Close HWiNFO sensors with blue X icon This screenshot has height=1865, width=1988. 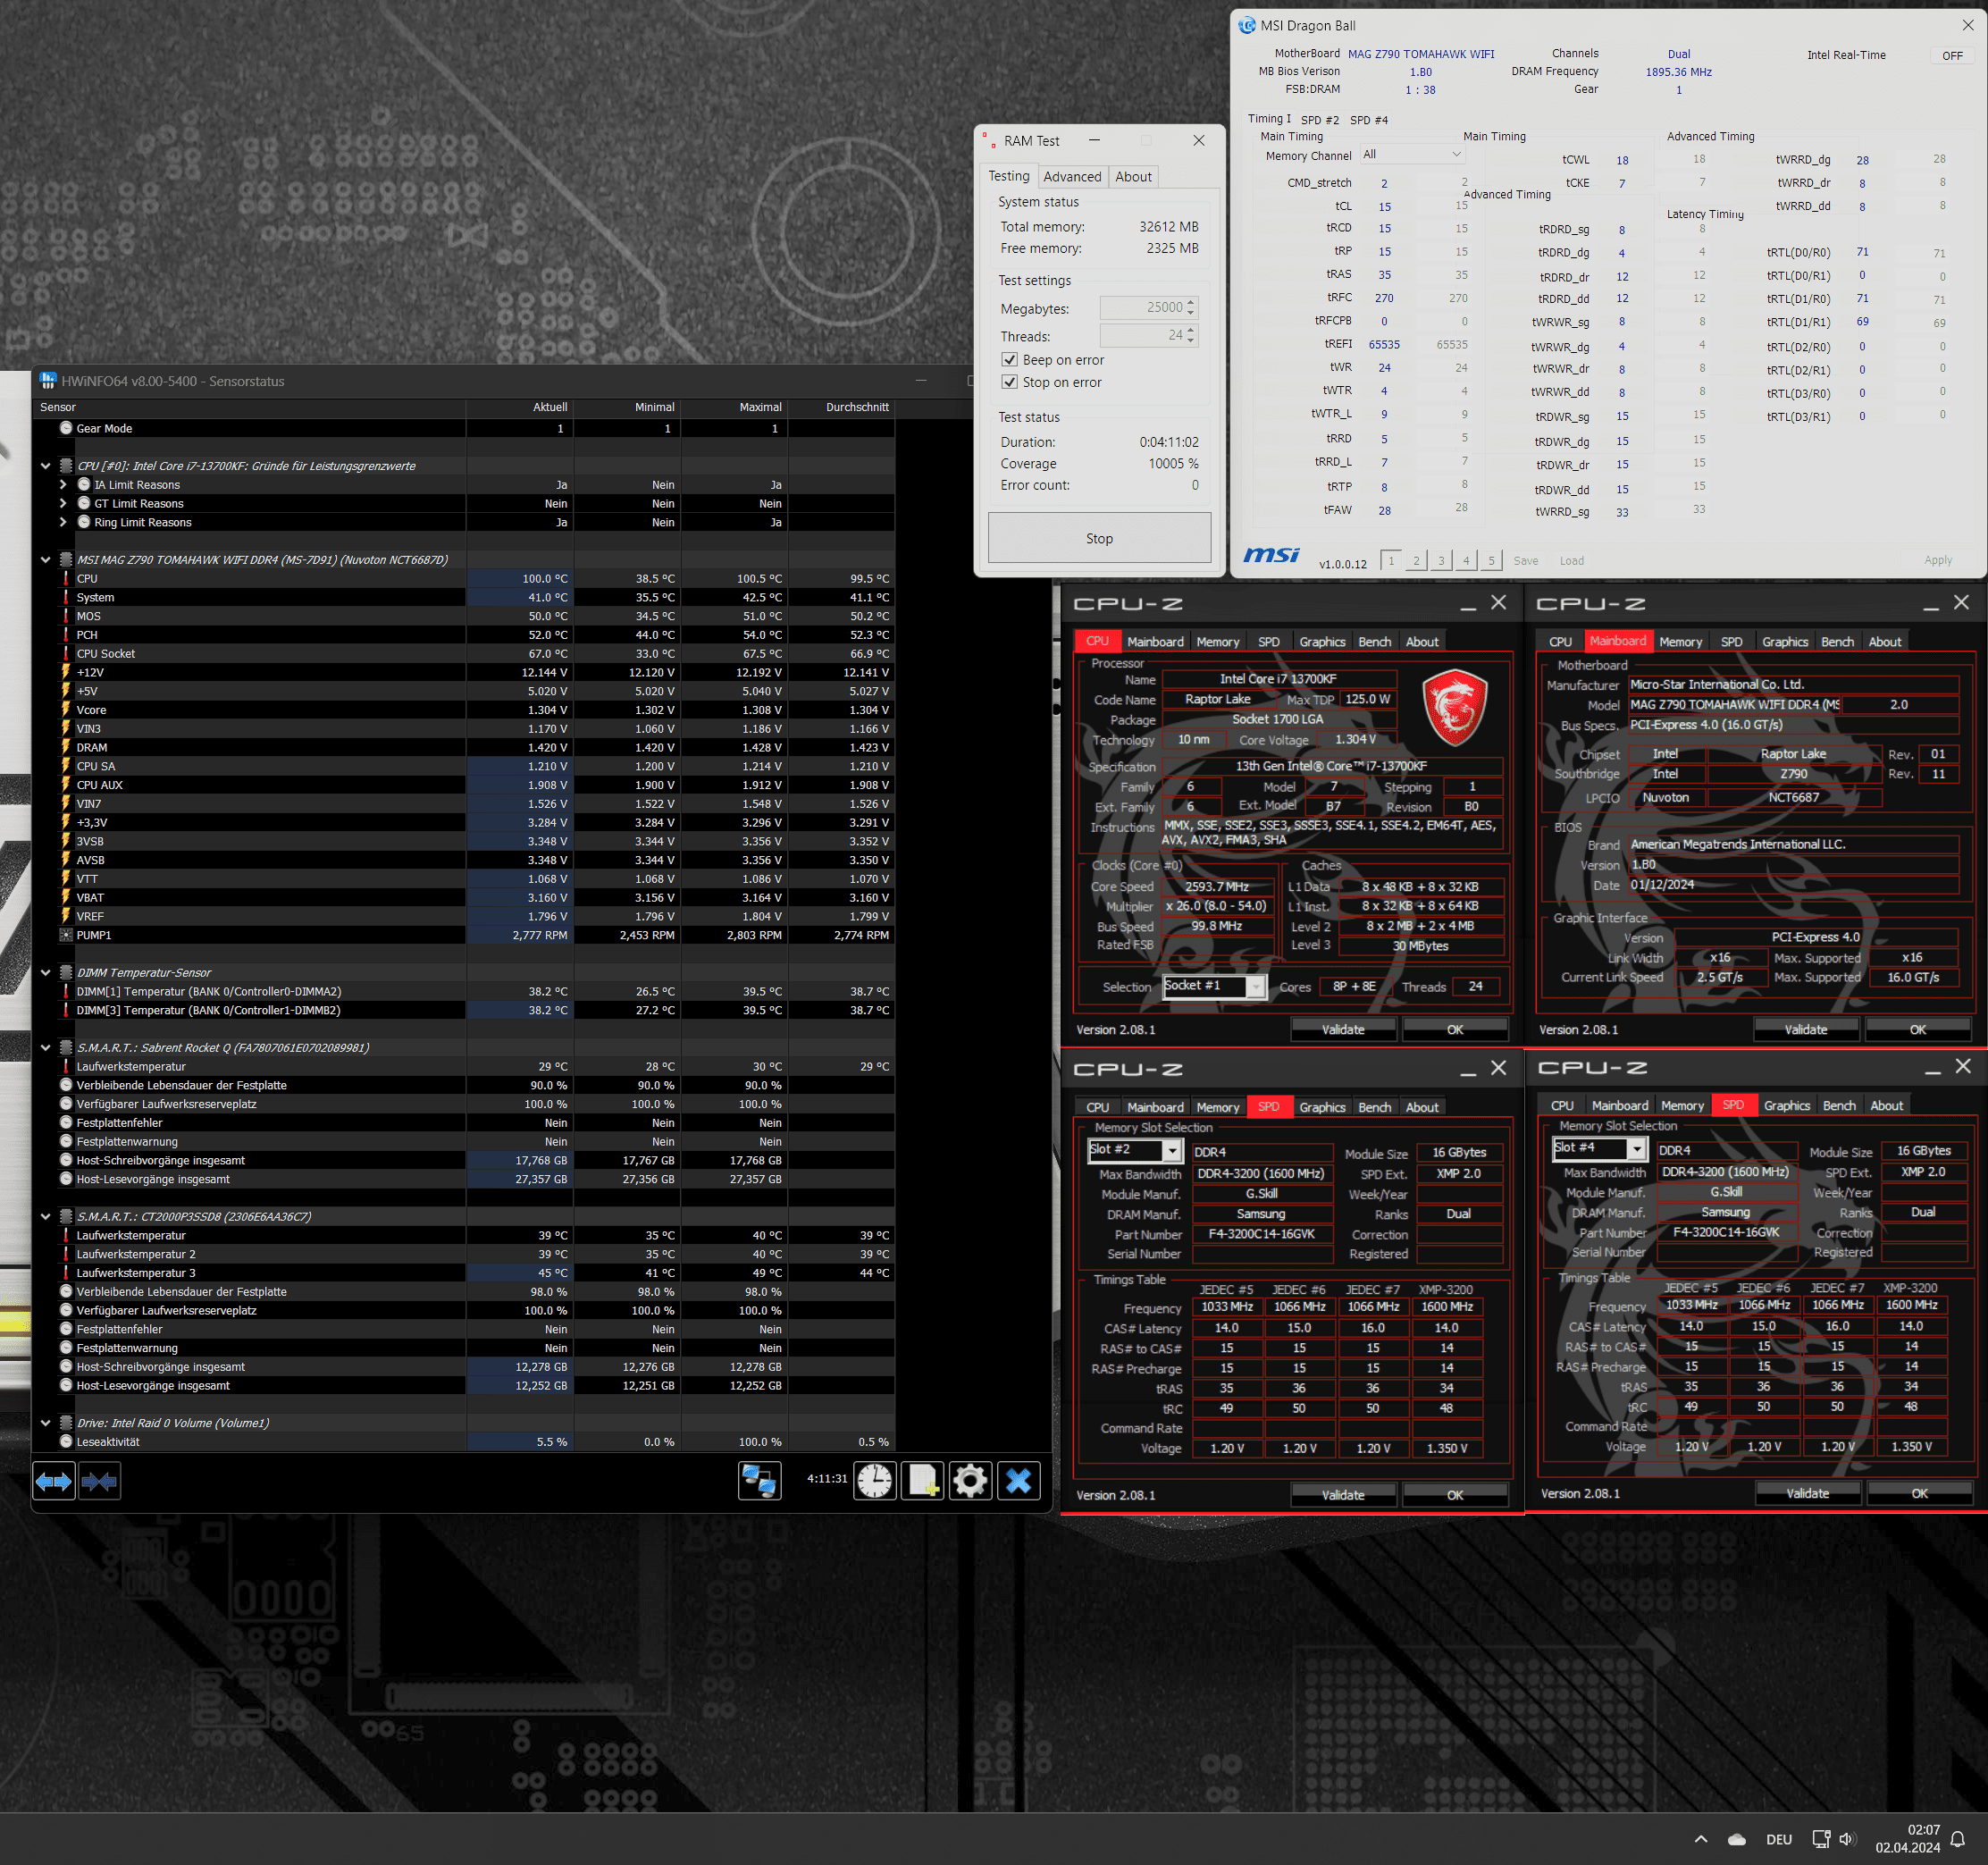[1018, 1481]
